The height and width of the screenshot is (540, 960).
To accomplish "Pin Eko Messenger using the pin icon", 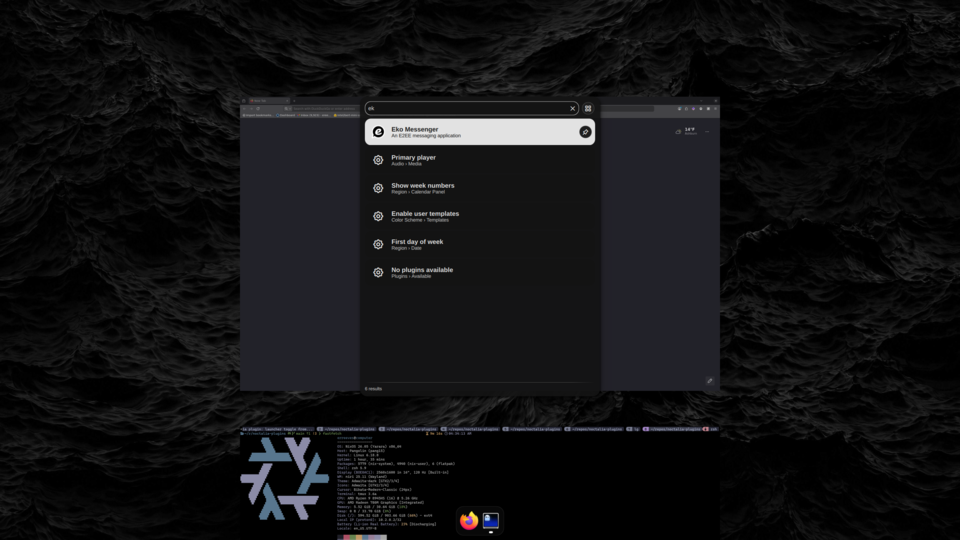I will click(x=585, y=132).
